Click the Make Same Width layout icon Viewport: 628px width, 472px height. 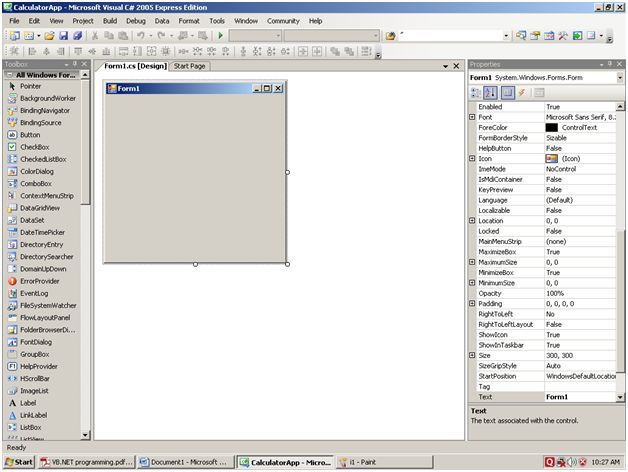(124, 51)
